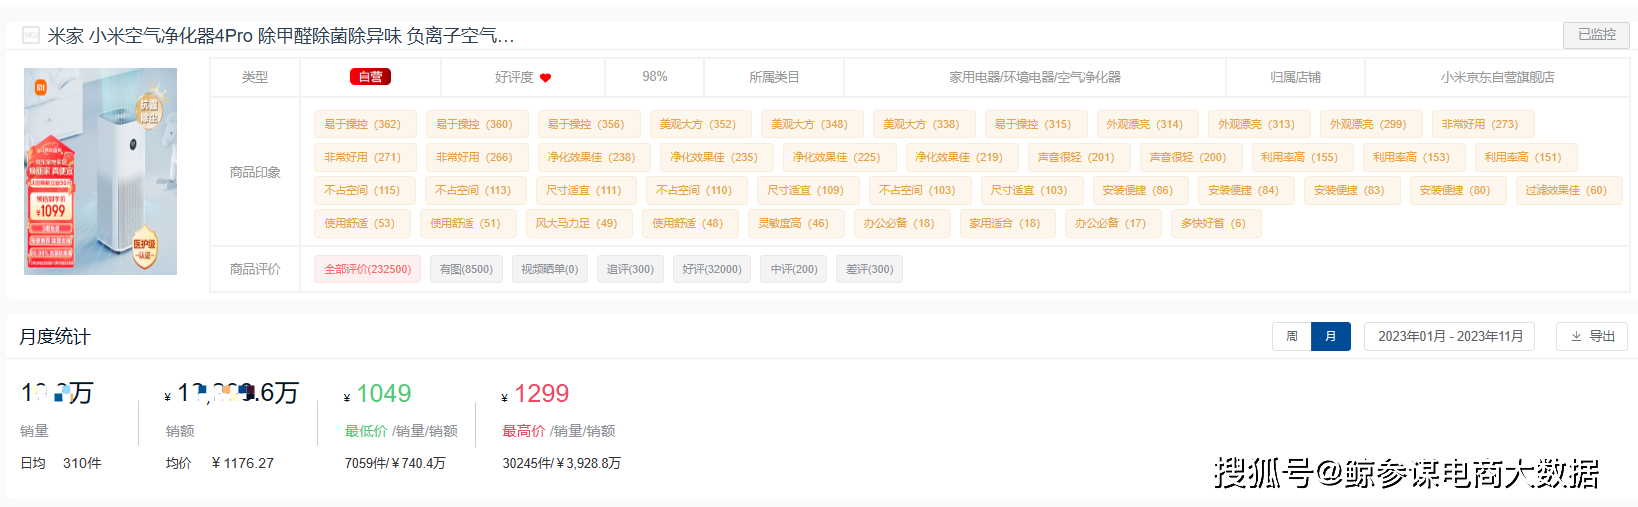Open the product title 米家 小米空气净化器4Pro

pyautogui.click(x=281, y=36)
